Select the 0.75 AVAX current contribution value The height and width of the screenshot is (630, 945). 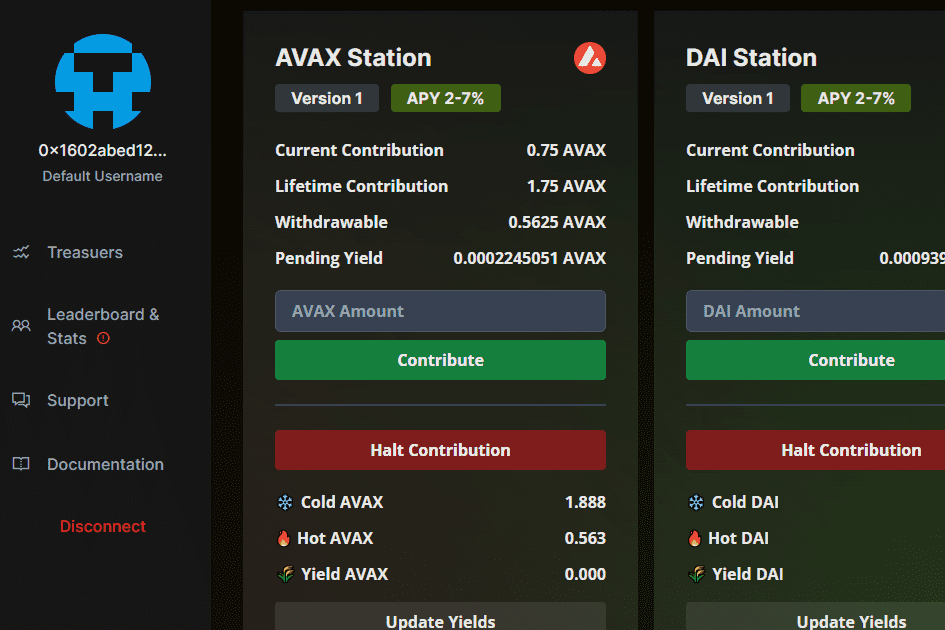click(567, 150)
